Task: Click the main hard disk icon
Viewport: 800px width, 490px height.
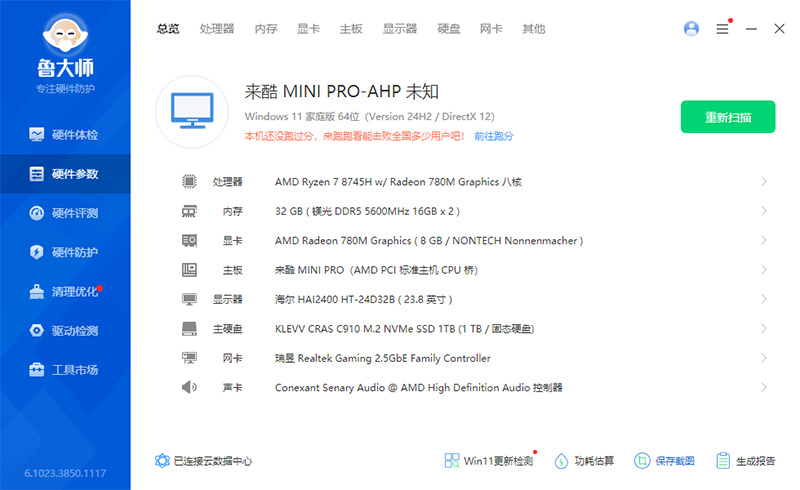Action: 189,329
